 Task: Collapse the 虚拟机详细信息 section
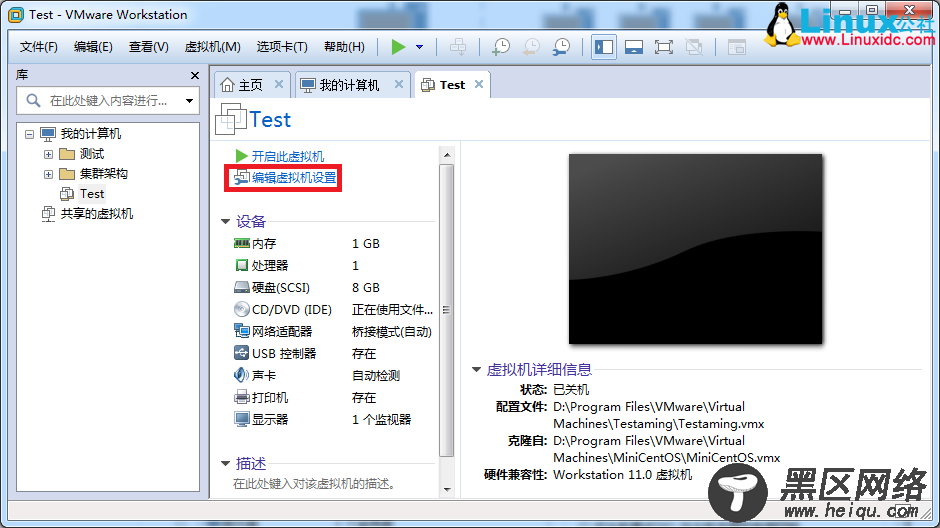[x=477, y=370]
